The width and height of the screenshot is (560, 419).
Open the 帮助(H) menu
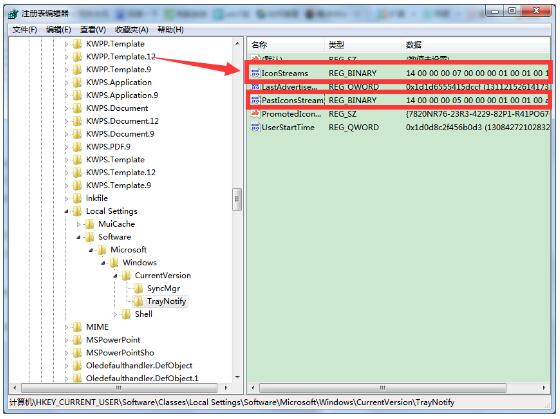tap(170, 30)
